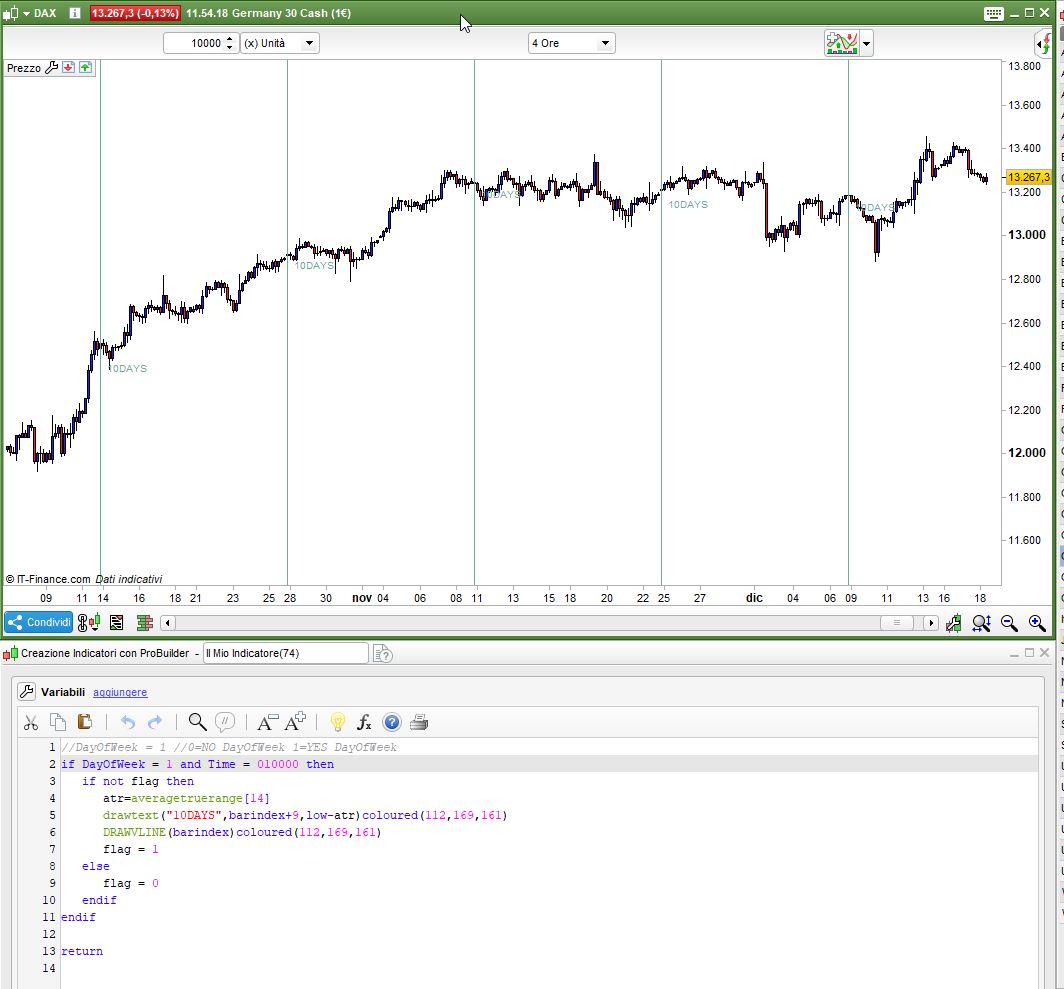
Task: Increase editor font size
Action: pos(295,722)
